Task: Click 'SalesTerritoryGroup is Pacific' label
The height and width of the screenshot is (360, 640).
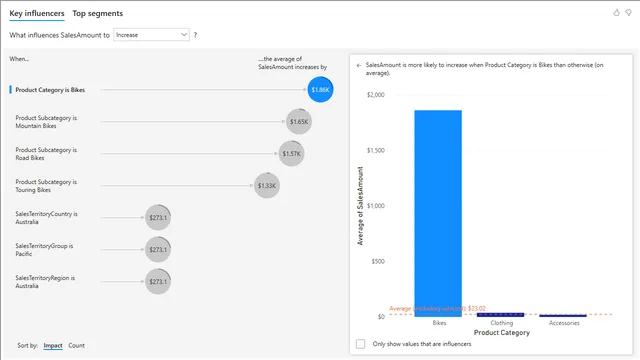Action: coord(44,250)
